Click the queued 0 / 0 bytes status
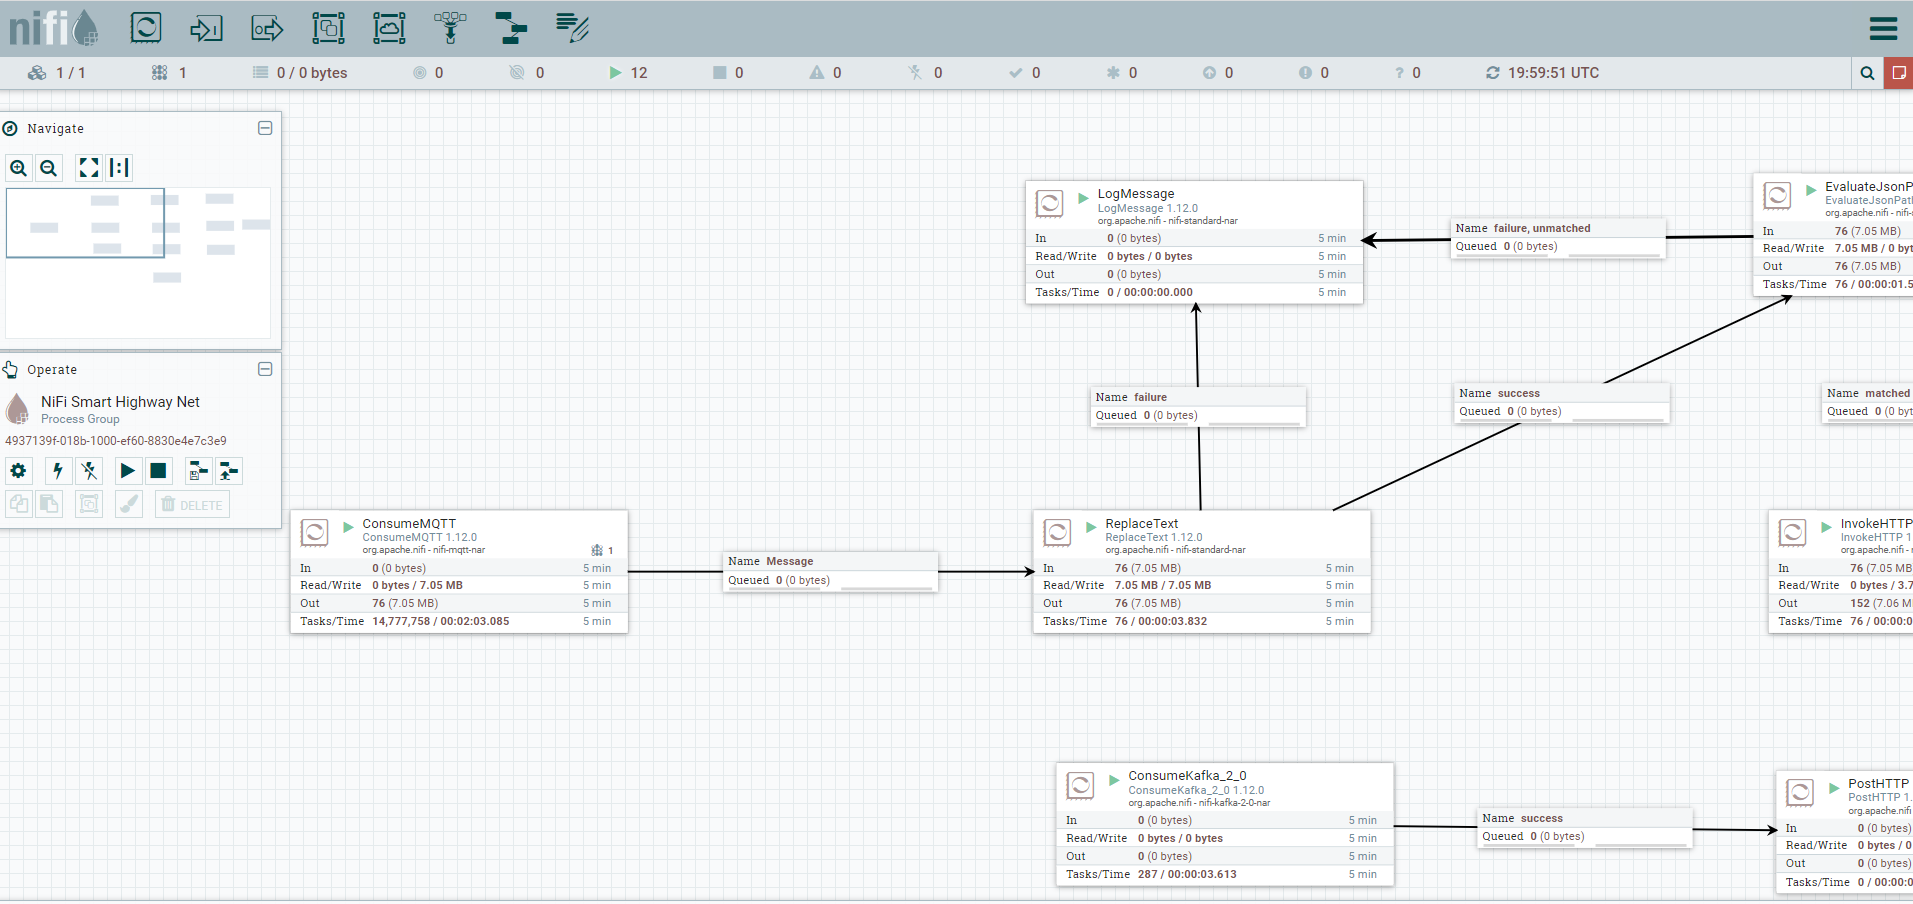This screenshot has width=1913, height=904. click(300, 73)
